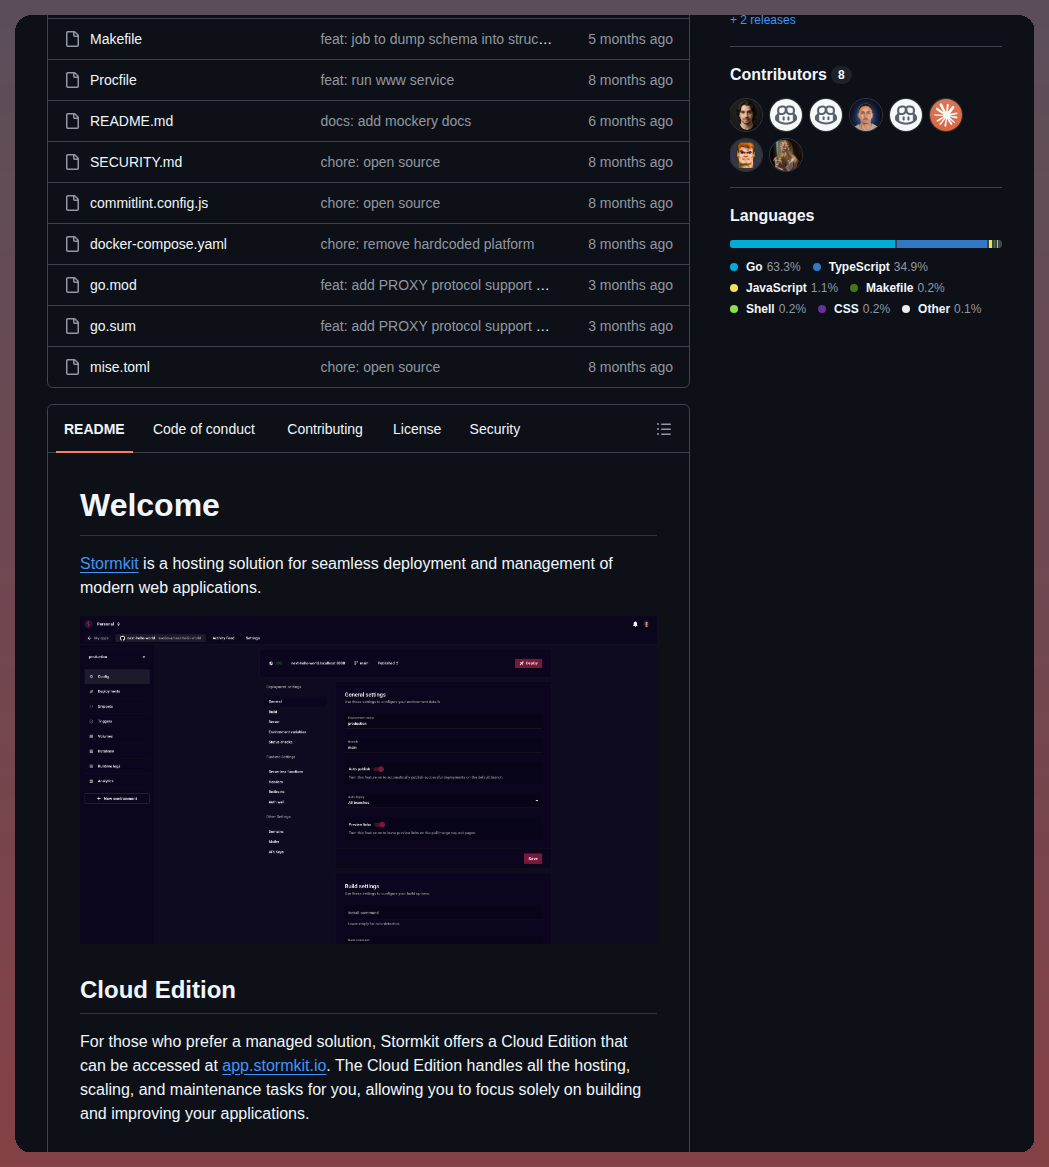Click the Welcome heading
Image resolution: width=1049 pixels, height=1167 pixels.
(x=150, y=505)
